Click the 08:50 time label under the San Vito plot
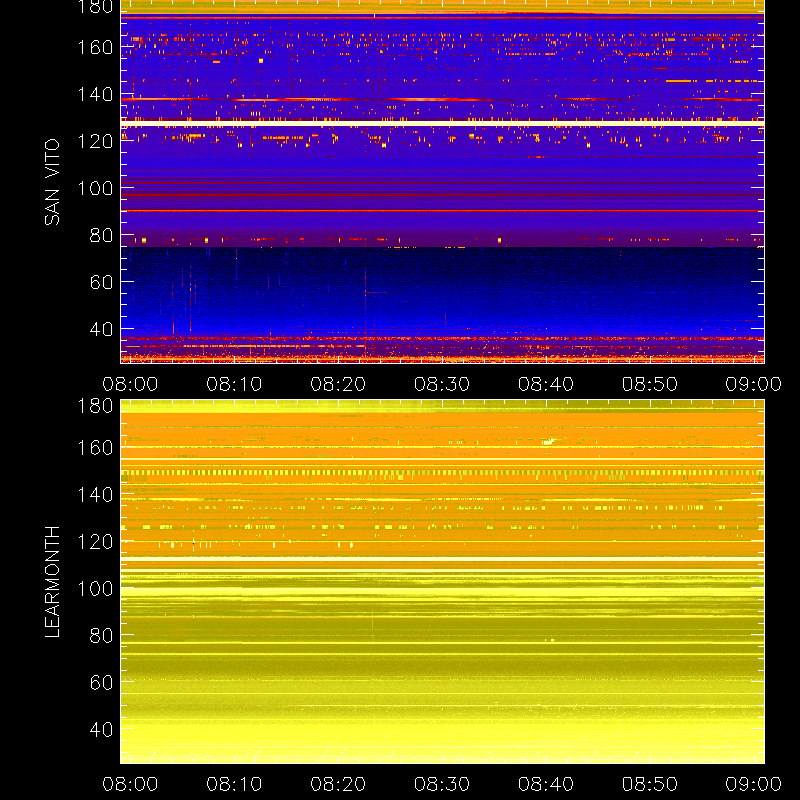The image size is (800, 800). click(x=649, y=384)
